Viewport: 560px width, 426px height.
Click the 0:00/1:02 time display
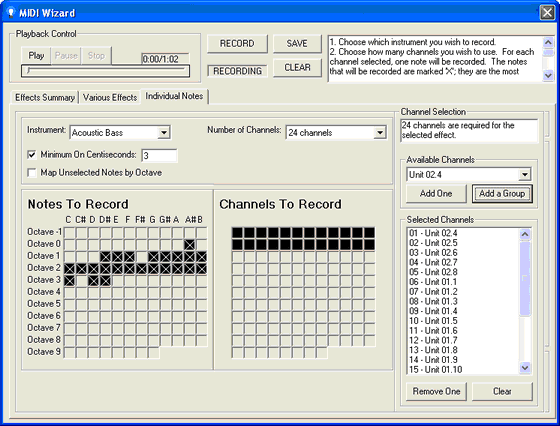pos(165,59)
